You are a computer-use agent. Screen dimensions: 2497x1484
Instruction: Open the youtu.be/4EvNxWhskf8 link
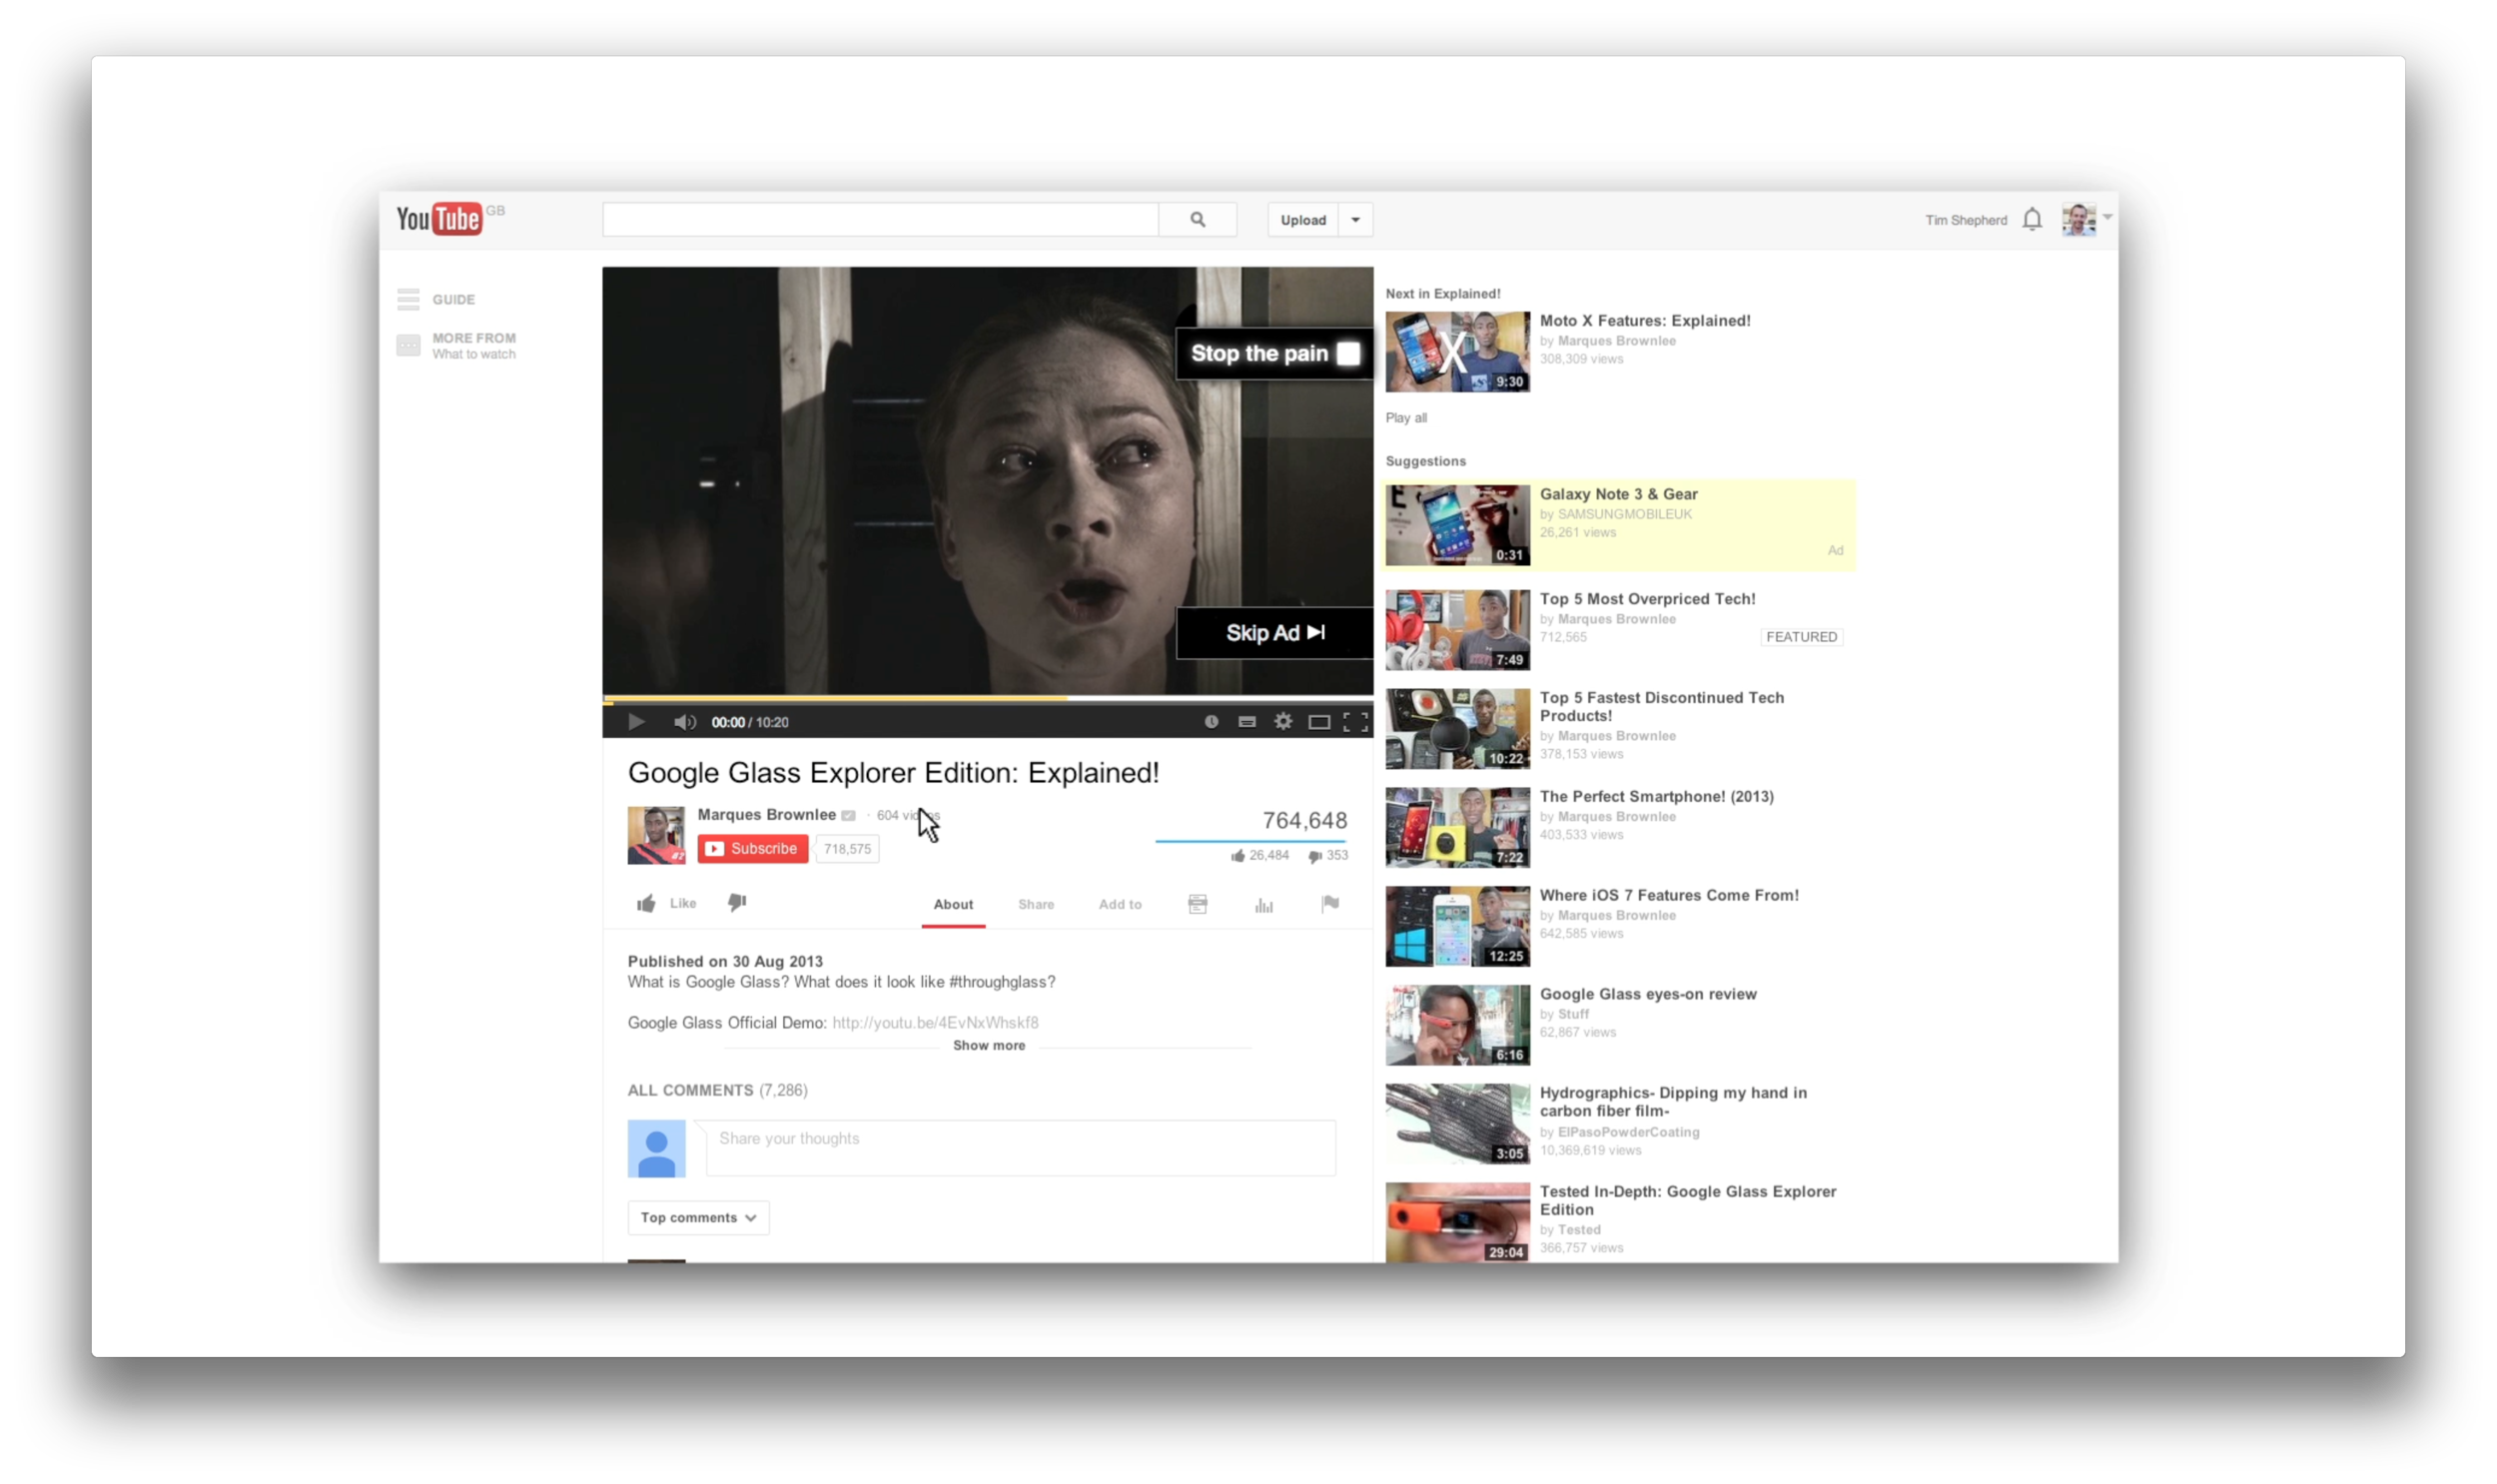[935, 1022]
